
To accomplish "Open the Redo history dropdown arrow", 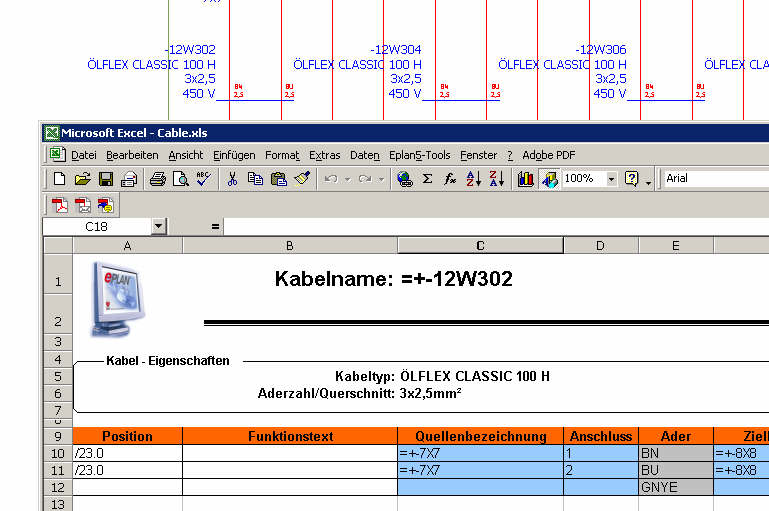I will [x=381, y=179].
